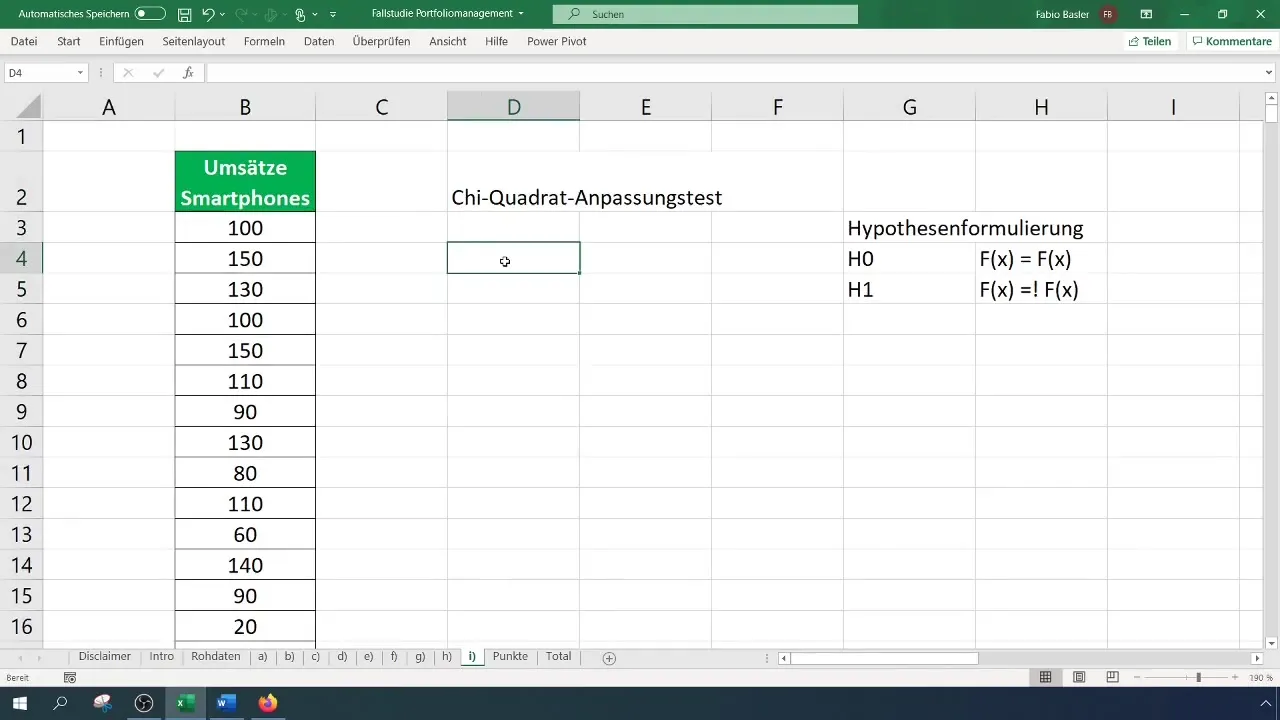1280x720 pixels.
Task: Open Word from the taskbar
Action: [225, 703]
